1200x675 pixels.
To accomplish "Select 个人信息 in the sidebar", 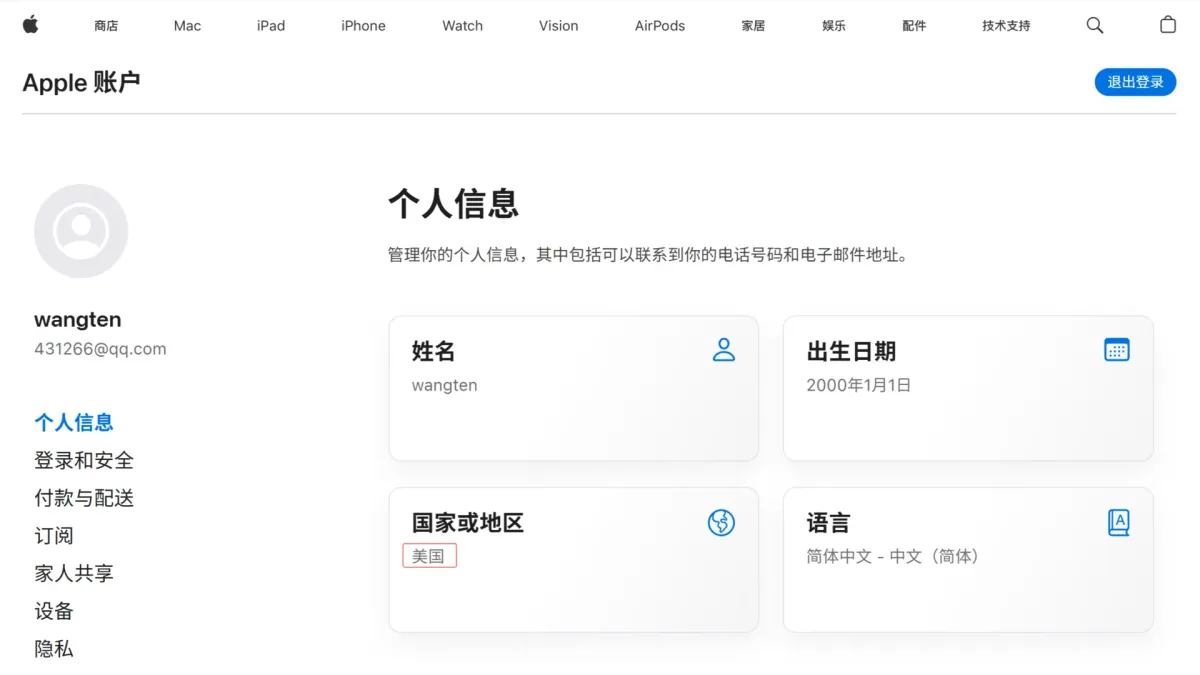I will 74,422.
